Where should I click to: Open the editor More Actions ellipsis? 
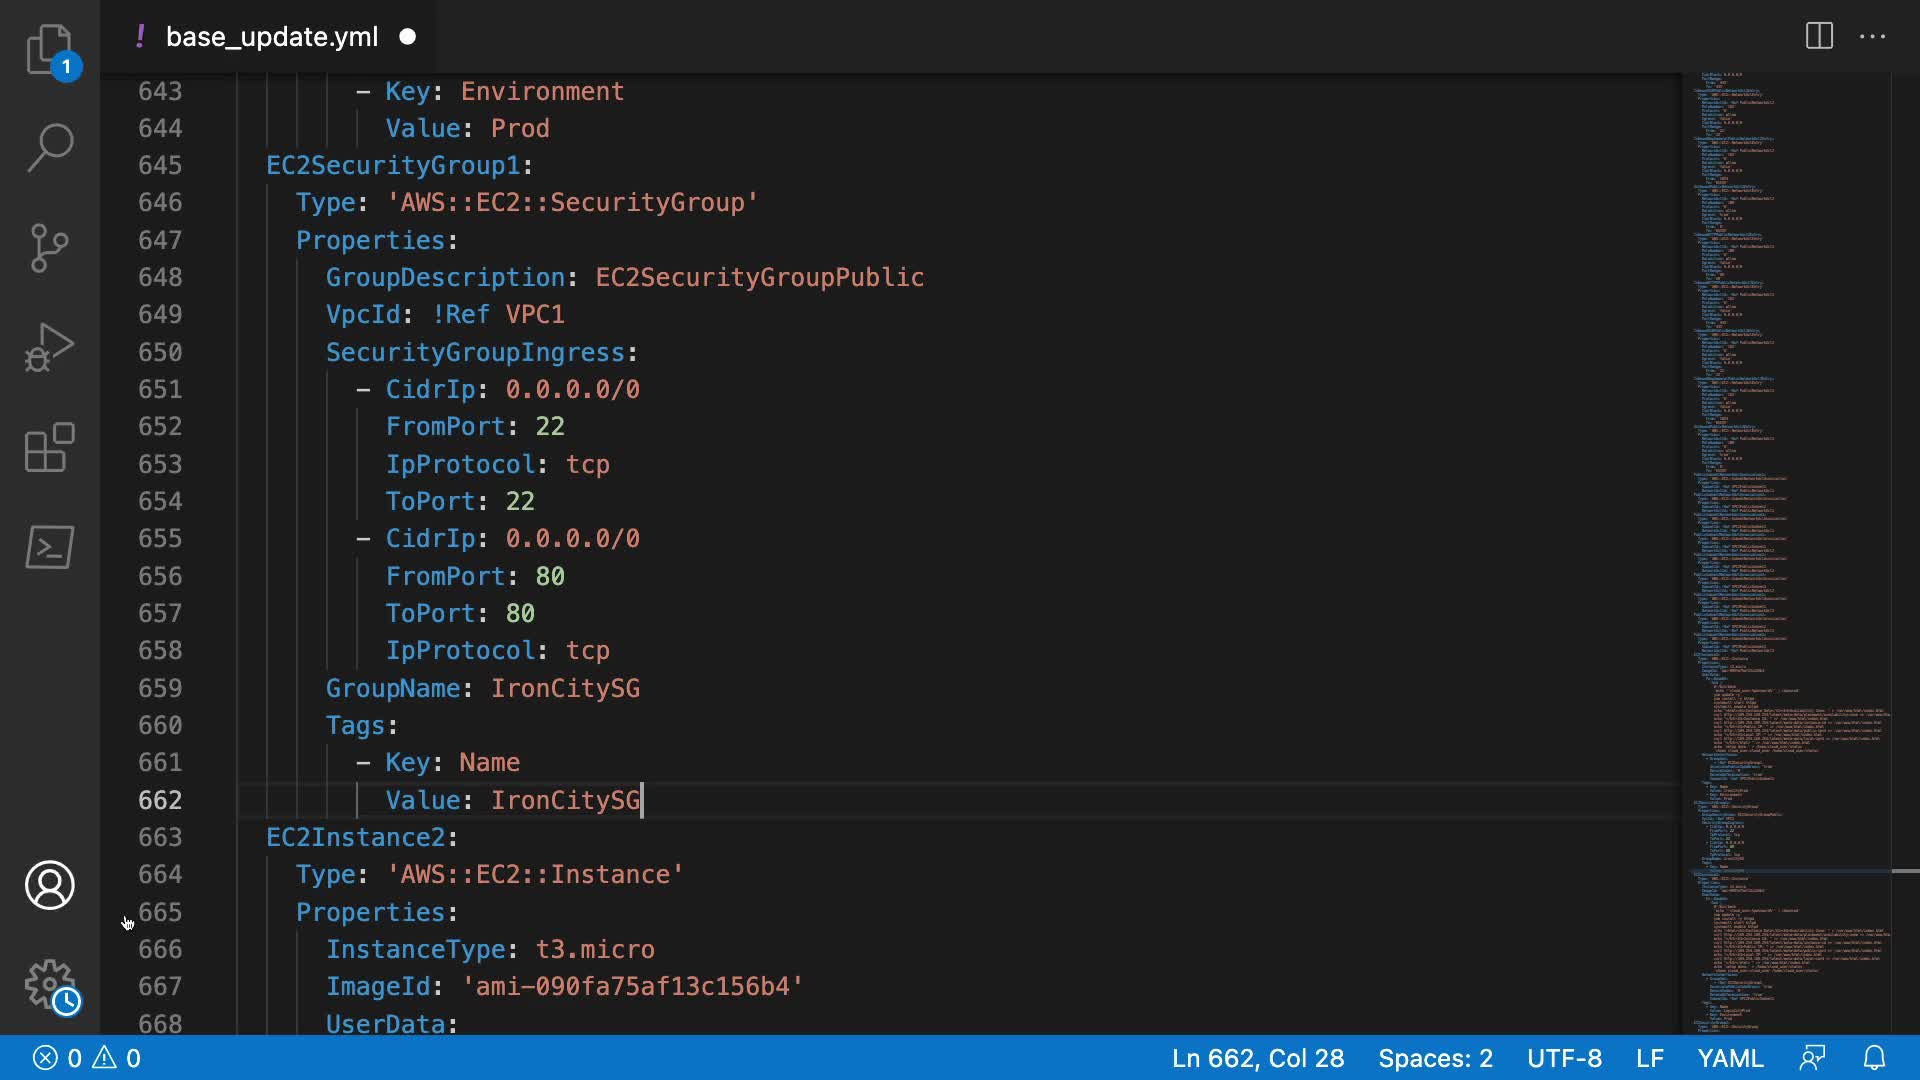[1872, 37]
